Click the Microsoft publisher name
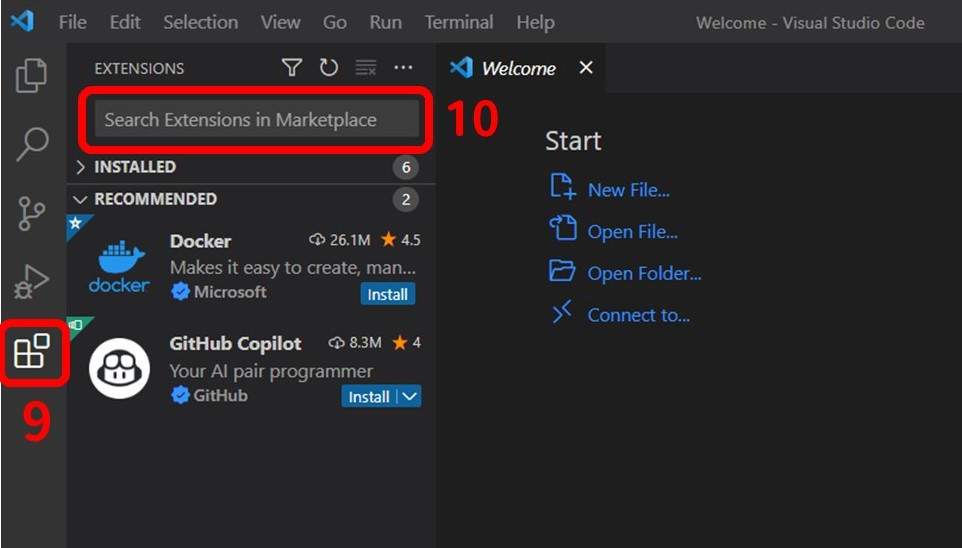The width and height of the screenshot is (962, 548). click(230, 291)
